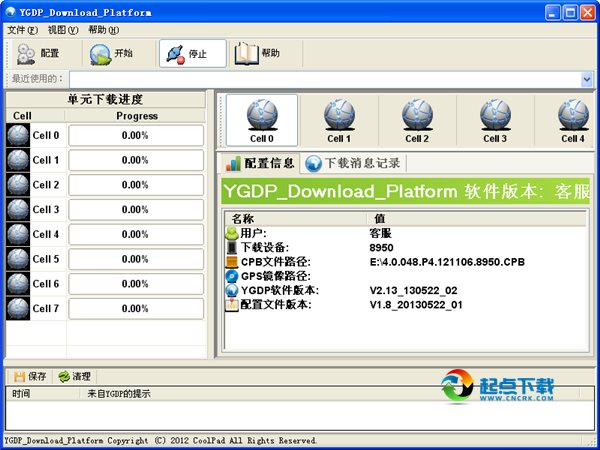Image resolution: width=600 pixels, height=450 pixels.
Task: Click Cell 4 globe icon in progress list
Action: click(18, 234)
